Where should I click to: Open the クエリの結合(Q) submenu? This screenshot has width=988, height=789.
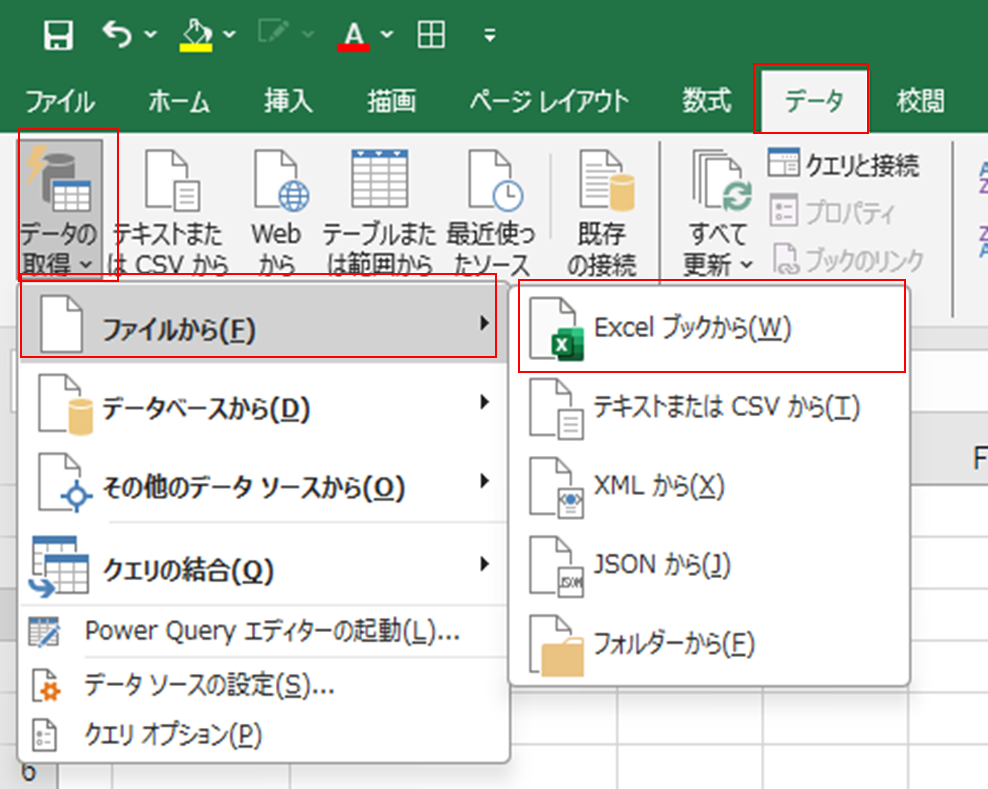[x=263, y=565]
